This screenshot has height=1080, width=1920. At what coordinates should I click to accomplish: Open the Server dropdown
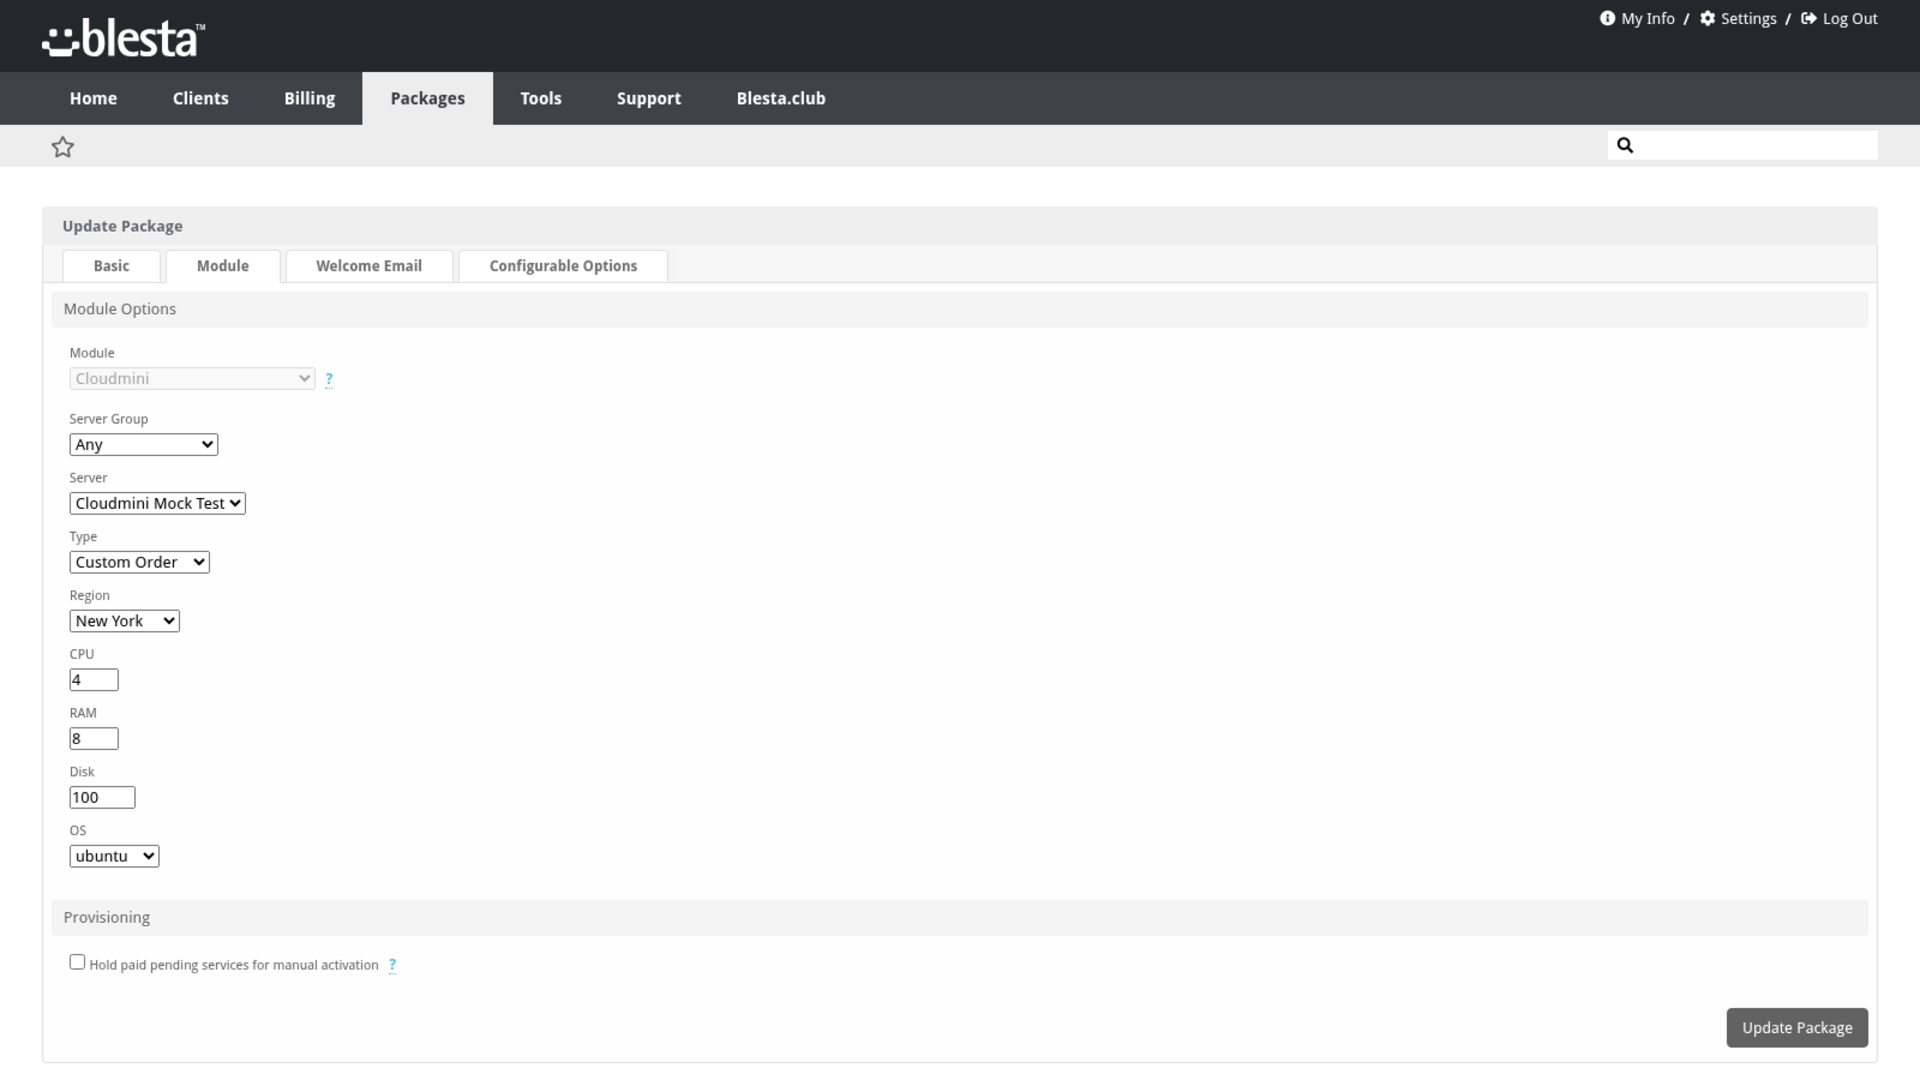point(158,504)
